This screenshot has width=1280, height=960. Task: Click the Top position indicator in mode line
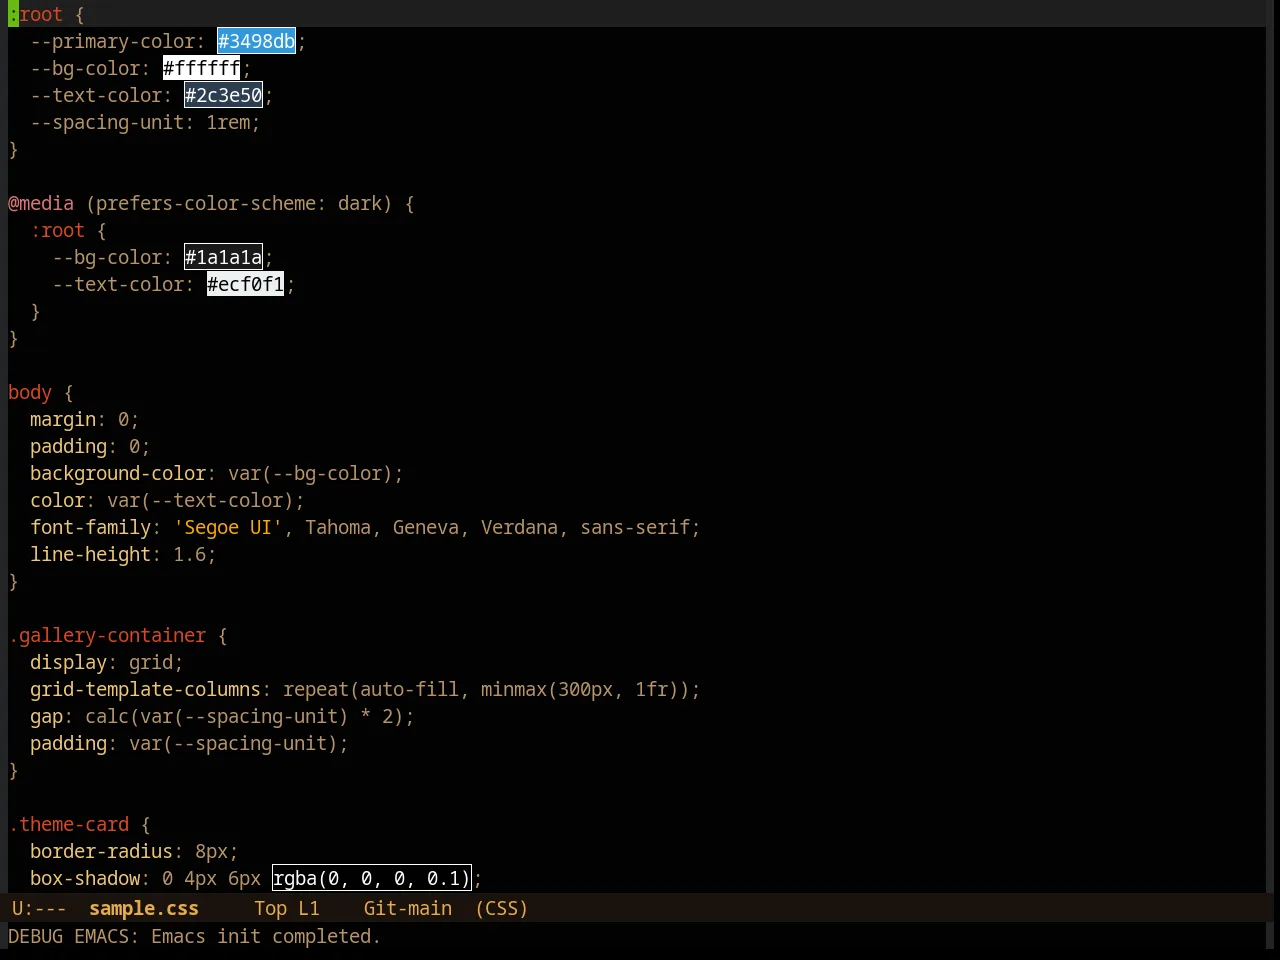coord(270,908)
